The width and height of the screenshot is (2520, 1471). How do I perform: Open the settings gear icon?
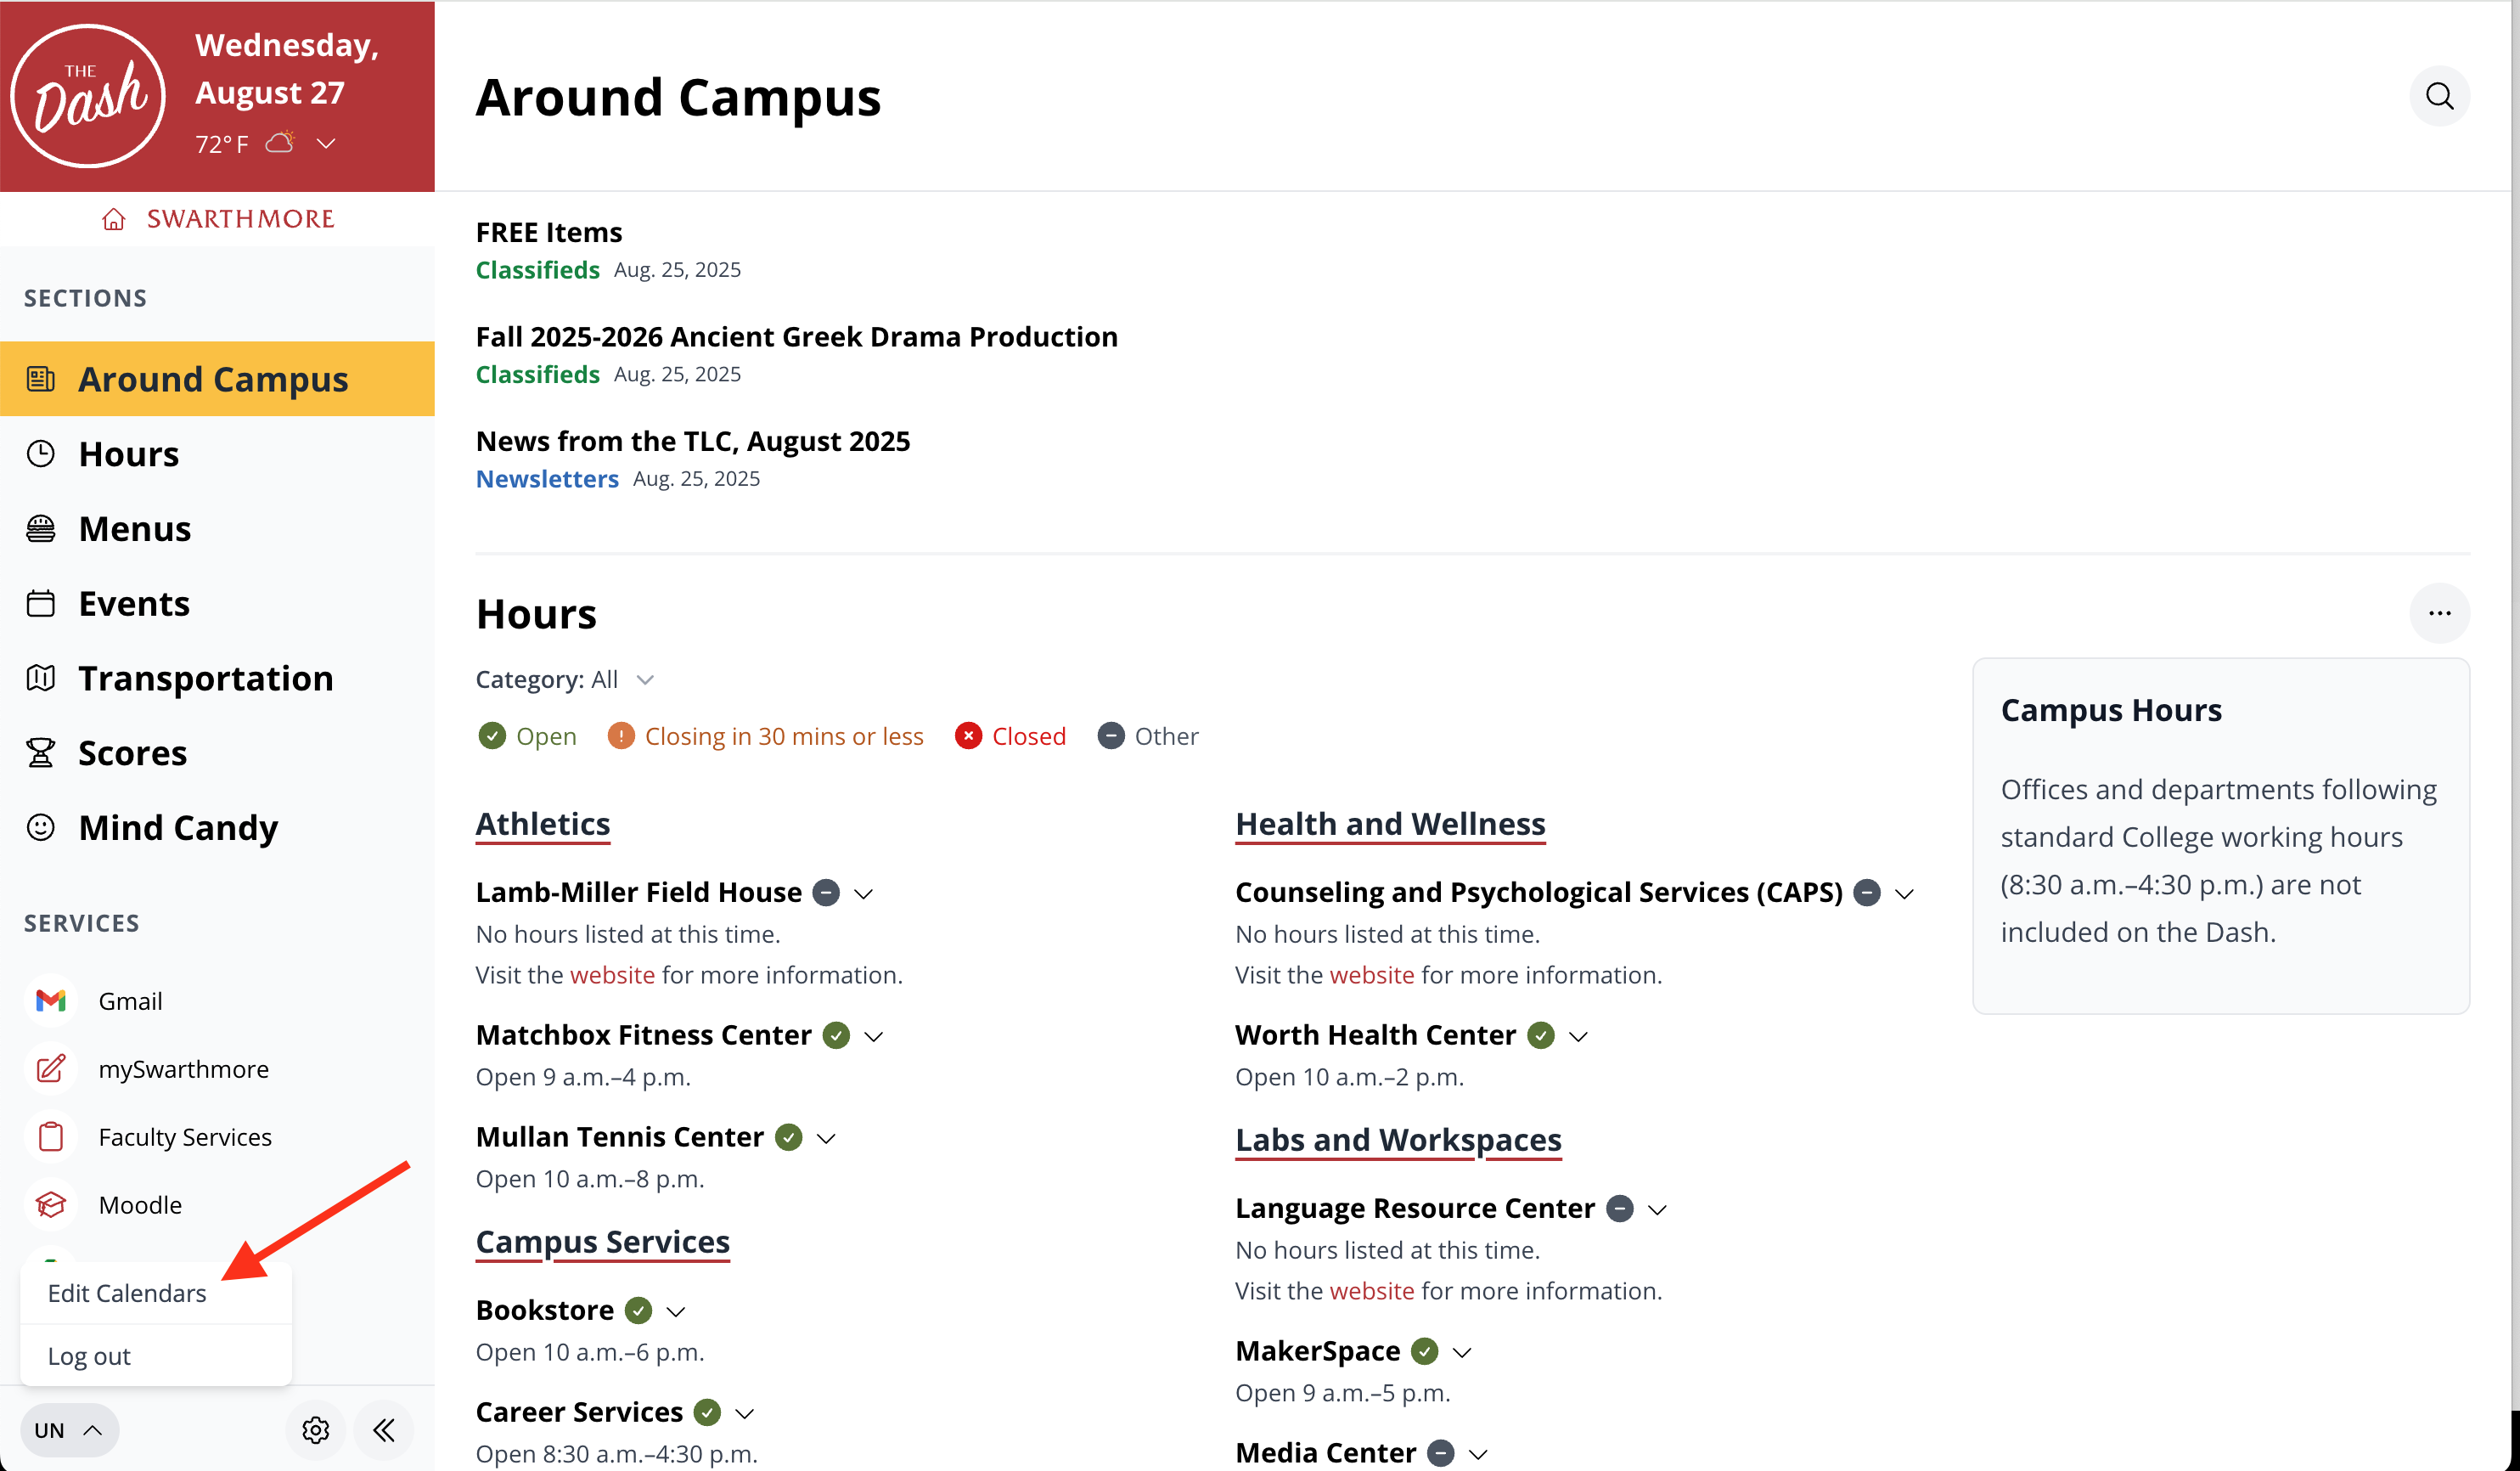point(316,1430)
